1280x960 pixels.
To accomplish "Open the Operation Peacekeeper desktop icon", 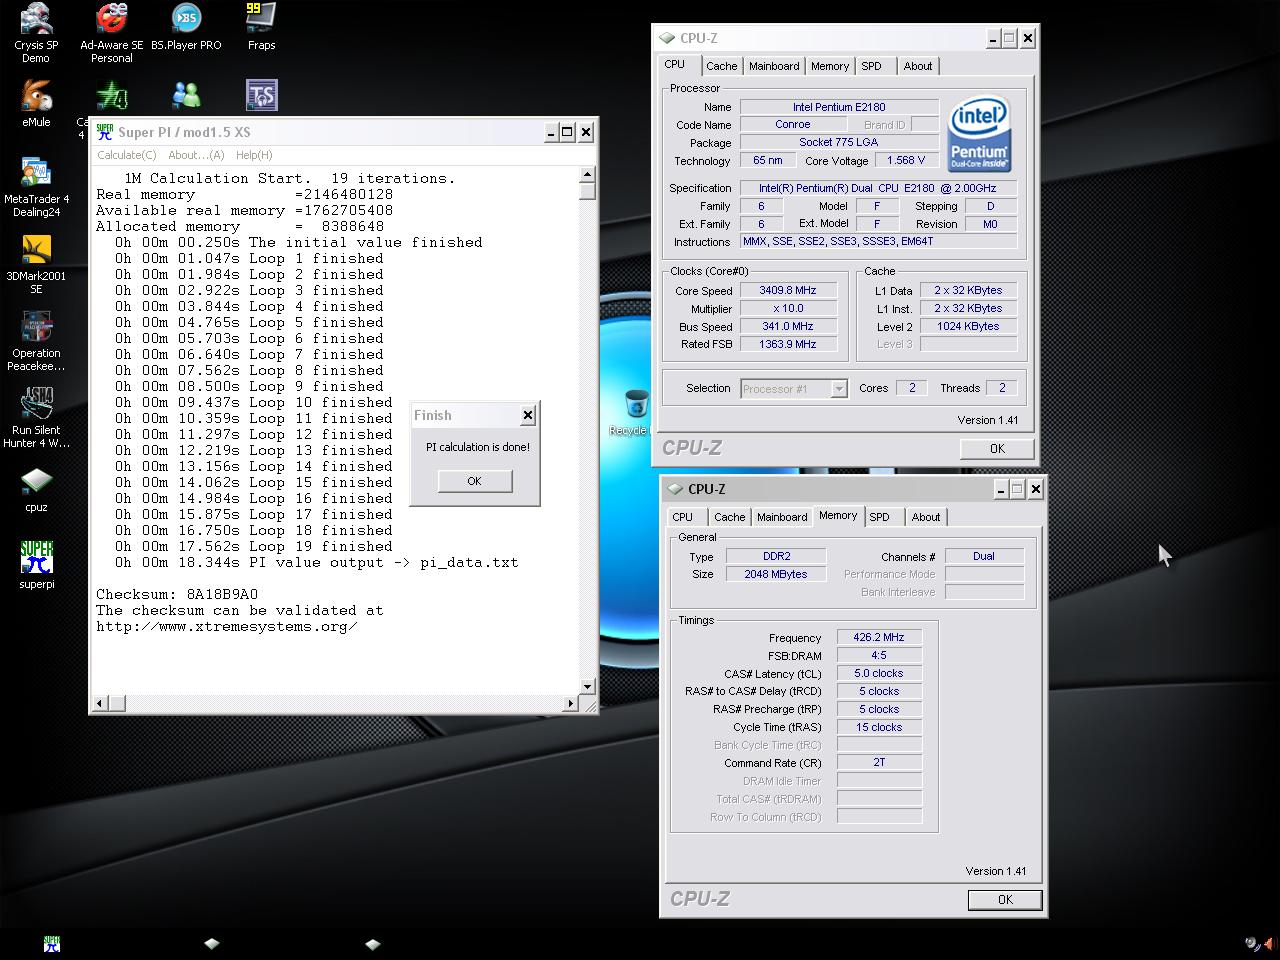I will coord(36,341).
